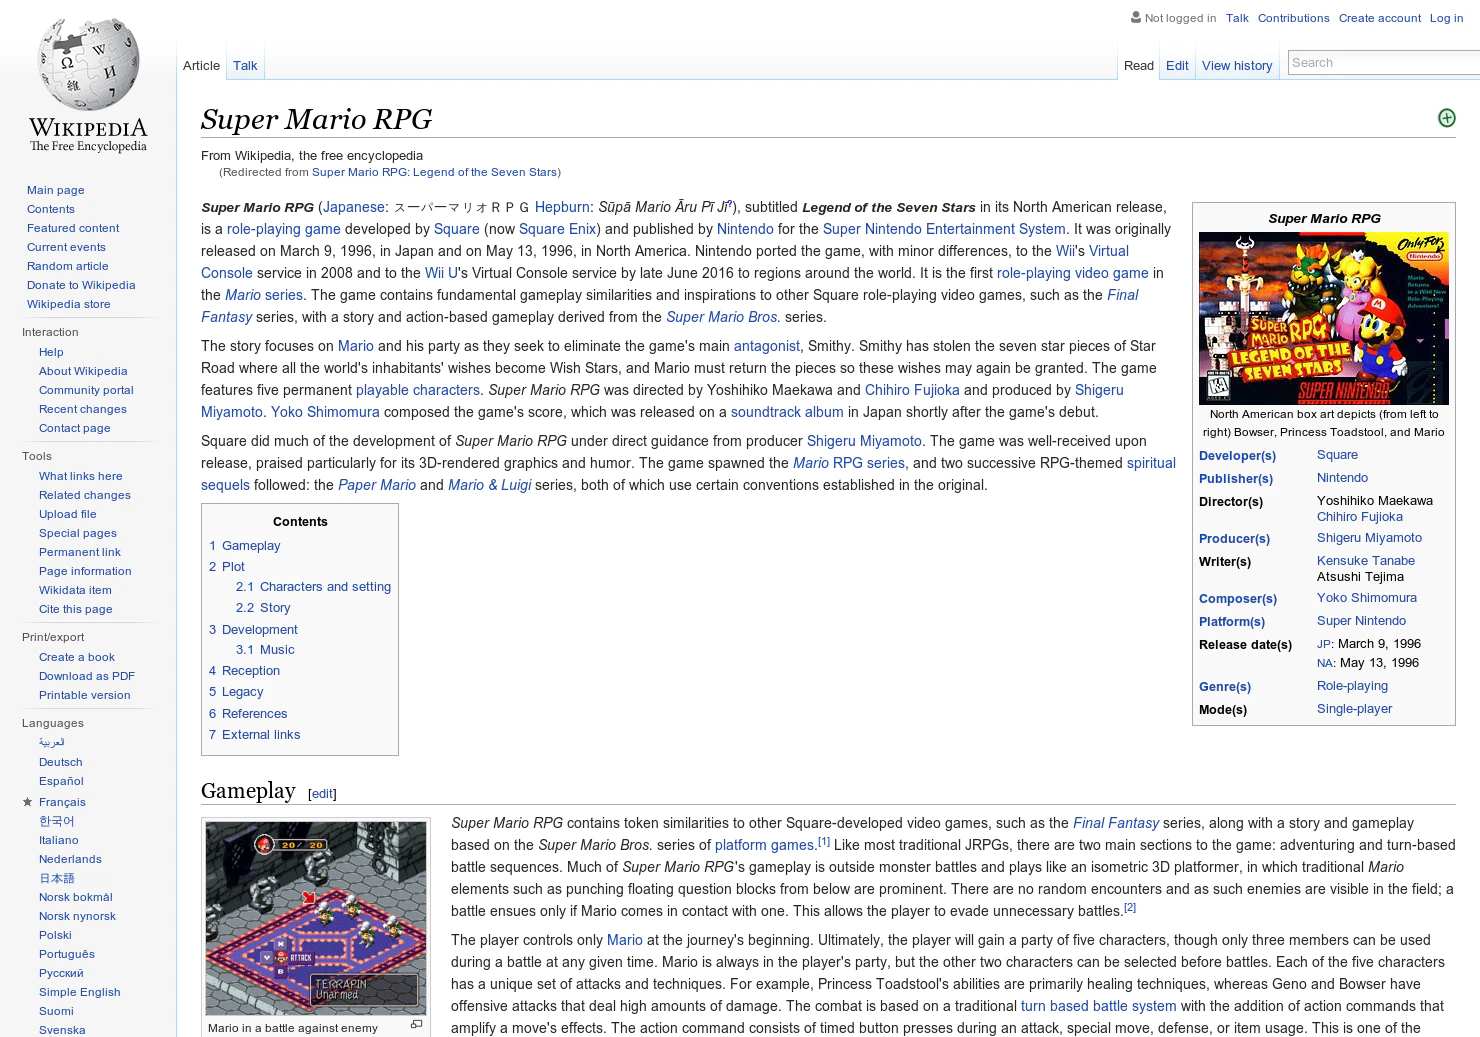Click Donate to Wikipedia link
Viewport: 1480px width, 1037px height.
point(81,285)
